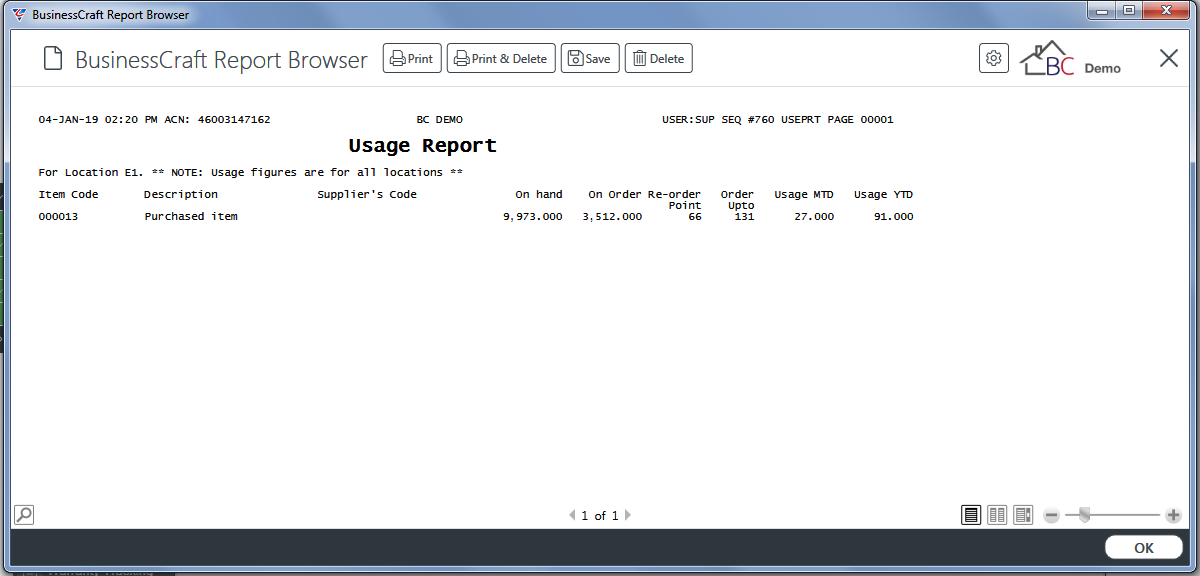This screenshot has width=1200, height=576.
Task: Click item code 000013
Action: pyautogui.click(x=58, y=216)
